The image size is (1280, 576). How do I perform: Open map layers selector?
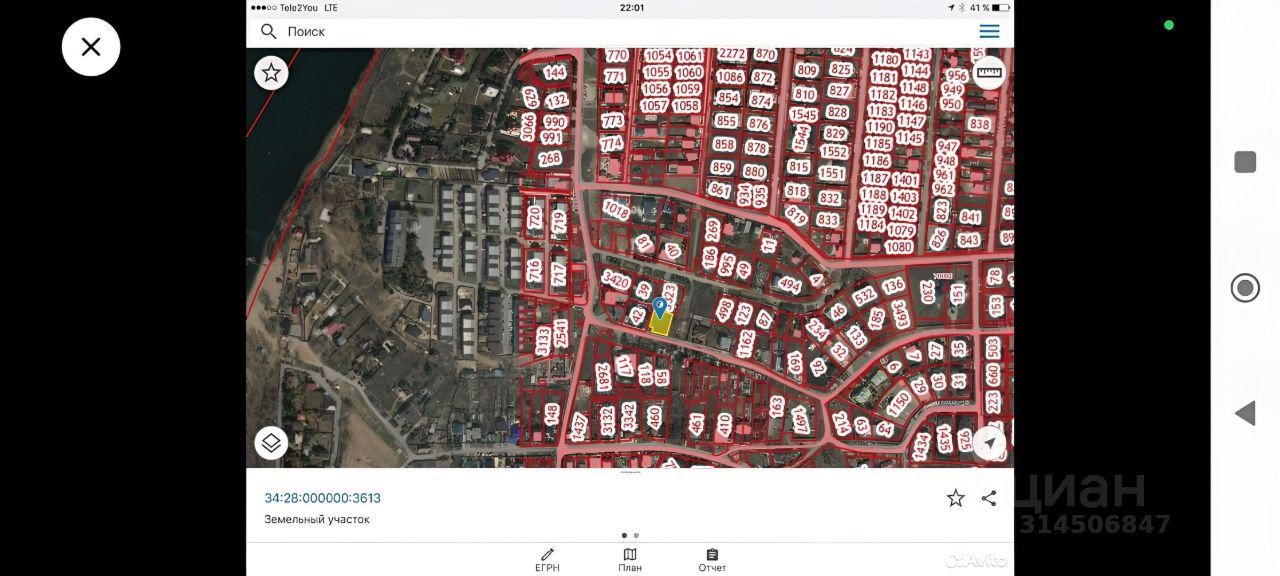click(271, 442)
